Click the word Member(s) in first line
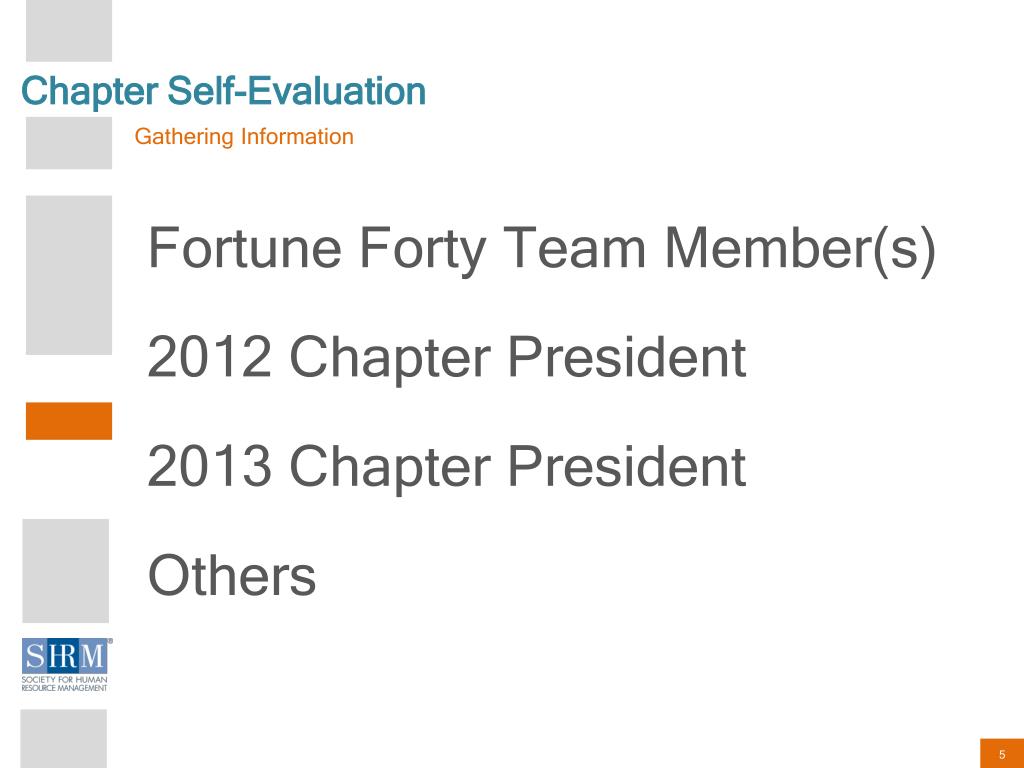Viewport: 1024px width, 768px height. coord(800,249)
